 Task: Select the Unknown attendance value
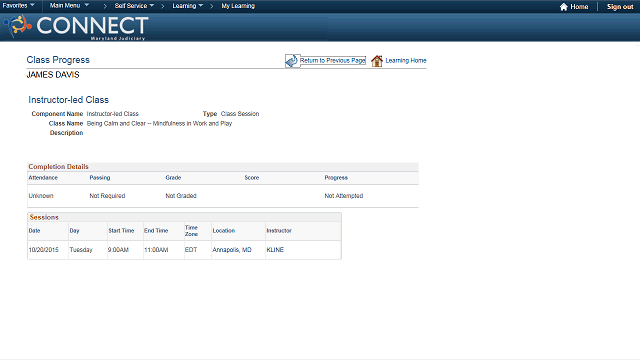click(x=41, y=196)
